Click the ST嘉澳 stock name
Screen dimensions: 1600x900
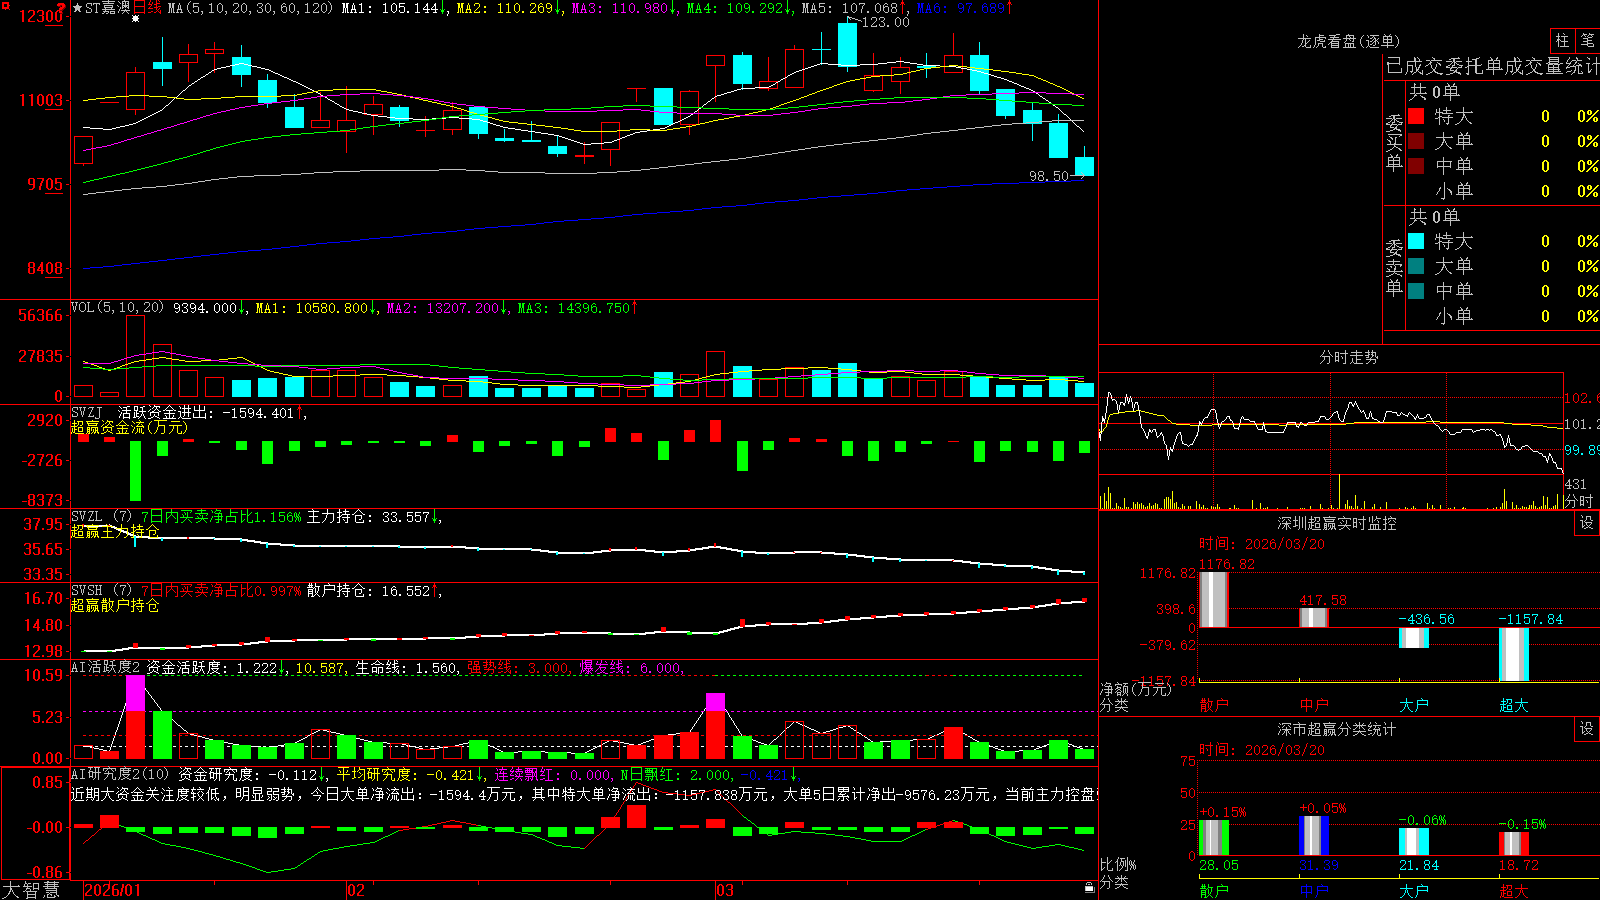click(x=108, y=8)
